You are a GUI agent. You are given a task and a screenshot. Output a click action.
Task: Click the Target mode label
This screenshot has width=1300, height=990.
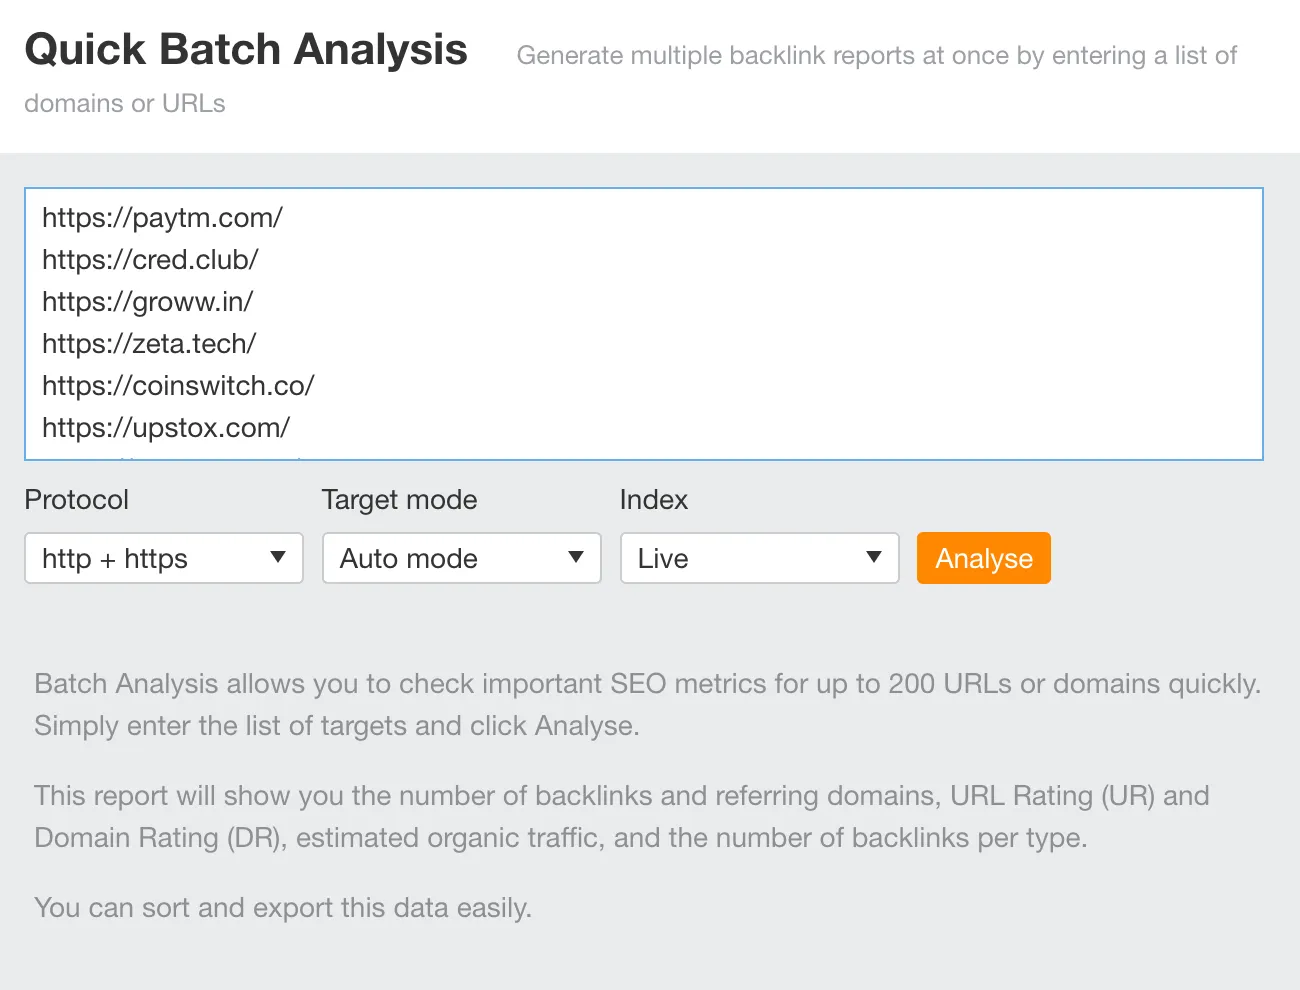point(400,499)
